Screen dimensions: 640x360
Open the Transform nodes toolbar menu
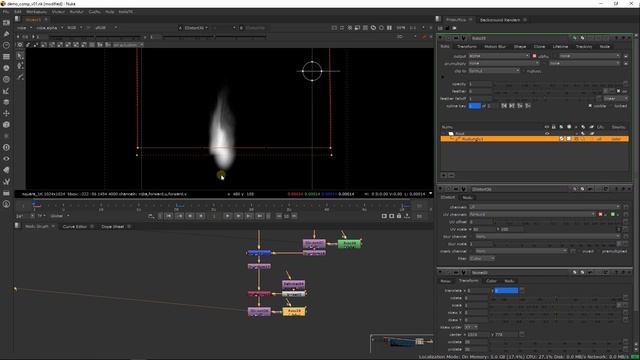[6, 113]
